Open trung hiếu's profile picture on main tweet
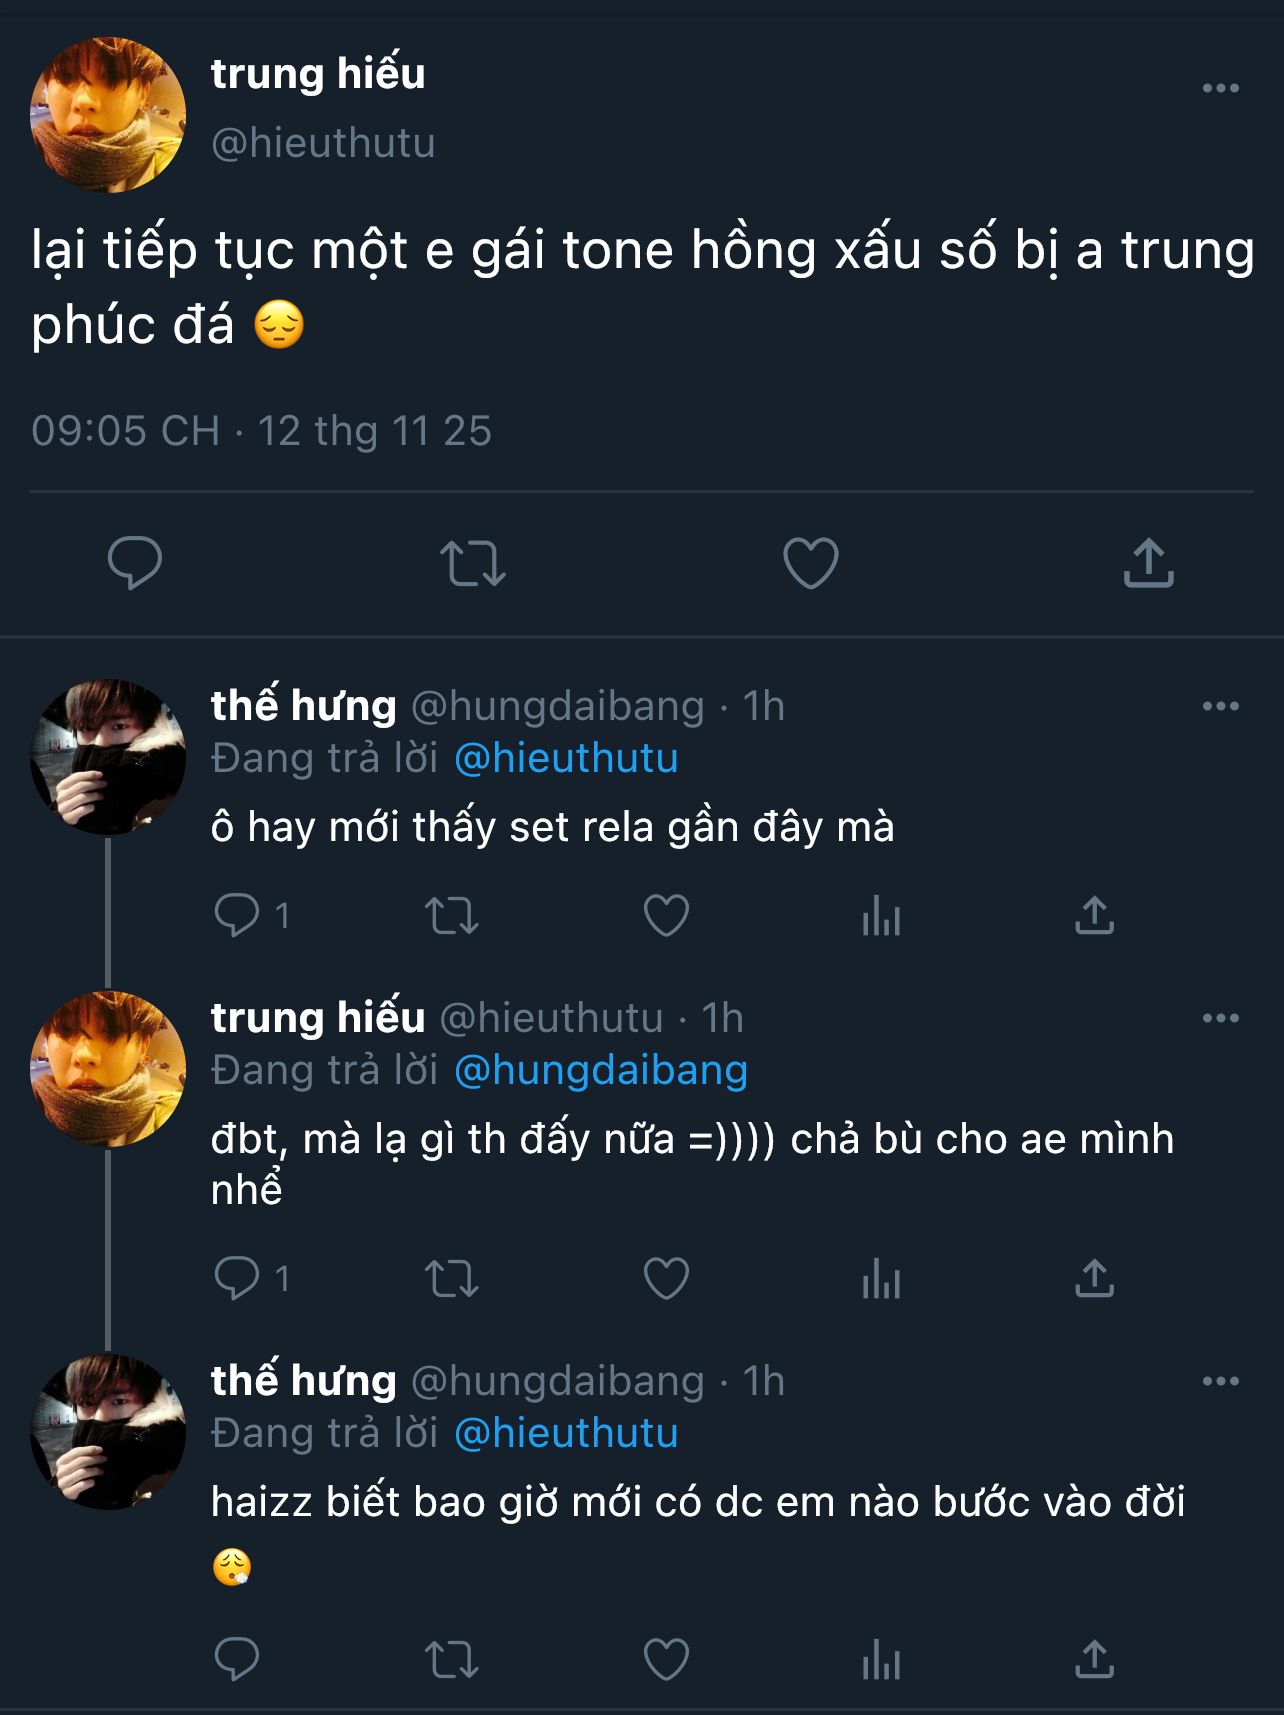 click(x=108, y=115)
